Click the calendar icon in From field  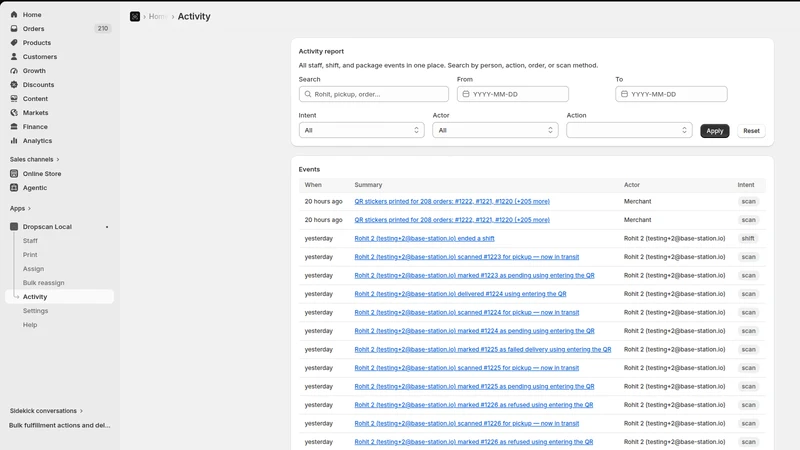[466, 94]
